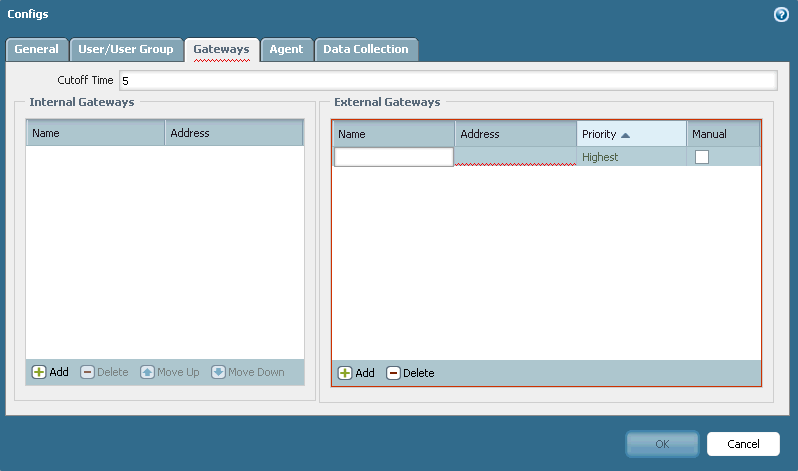This screenshot has width=798, height=471.
Task: Open the Highest priority cell dropdown
Action: [x=630, y=157]
